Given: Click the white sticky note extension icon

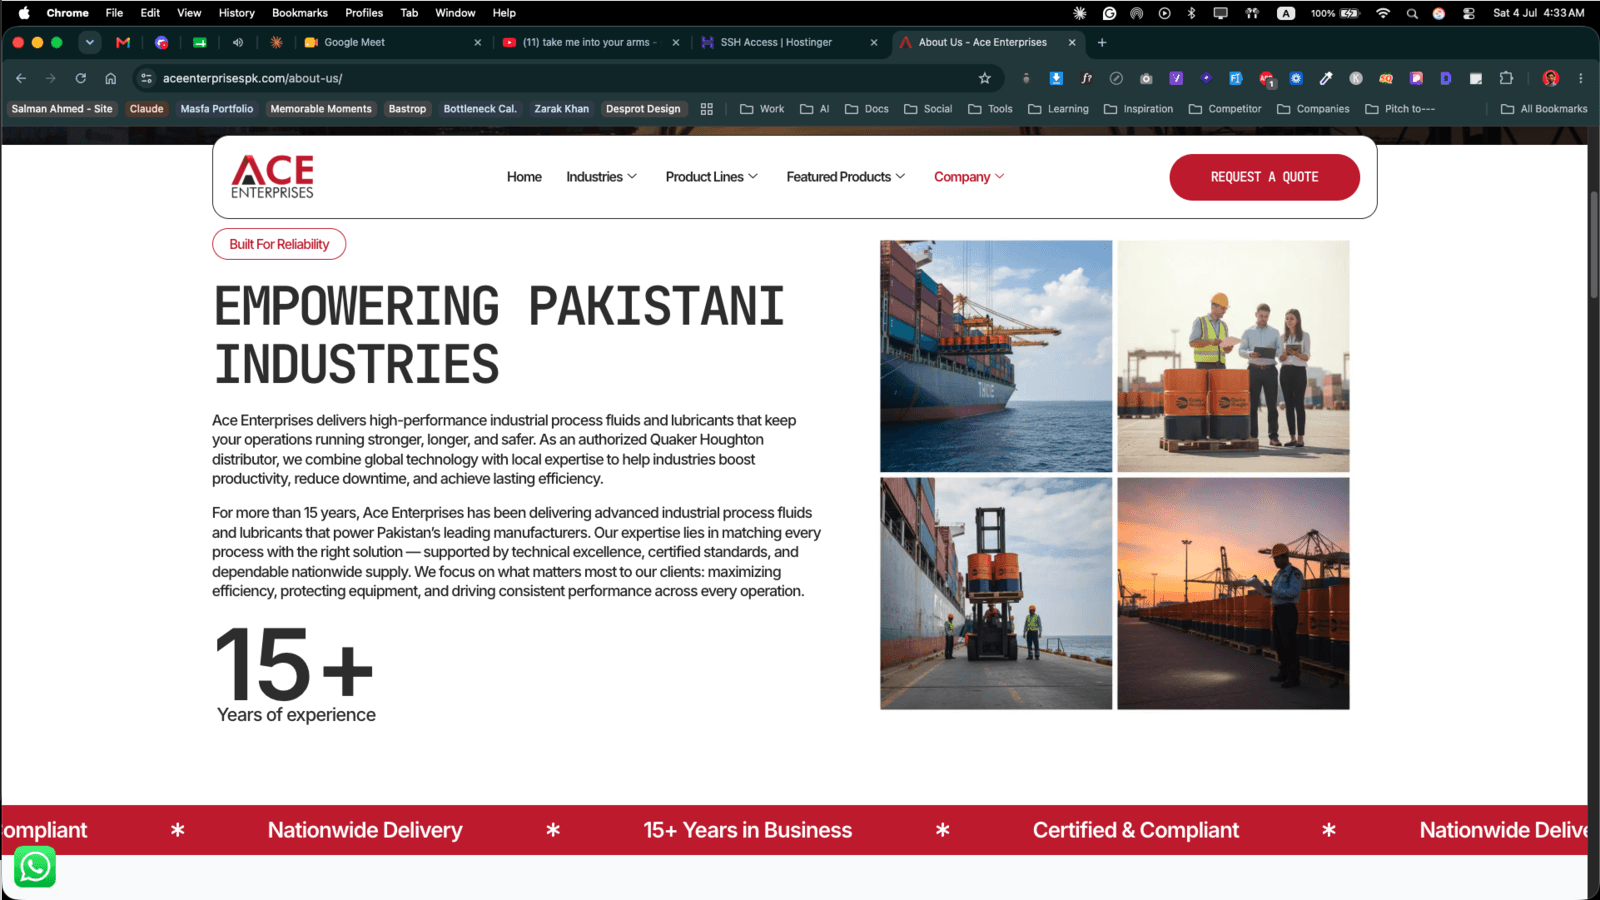Looking at the screenshot, I should [1476, 78].
